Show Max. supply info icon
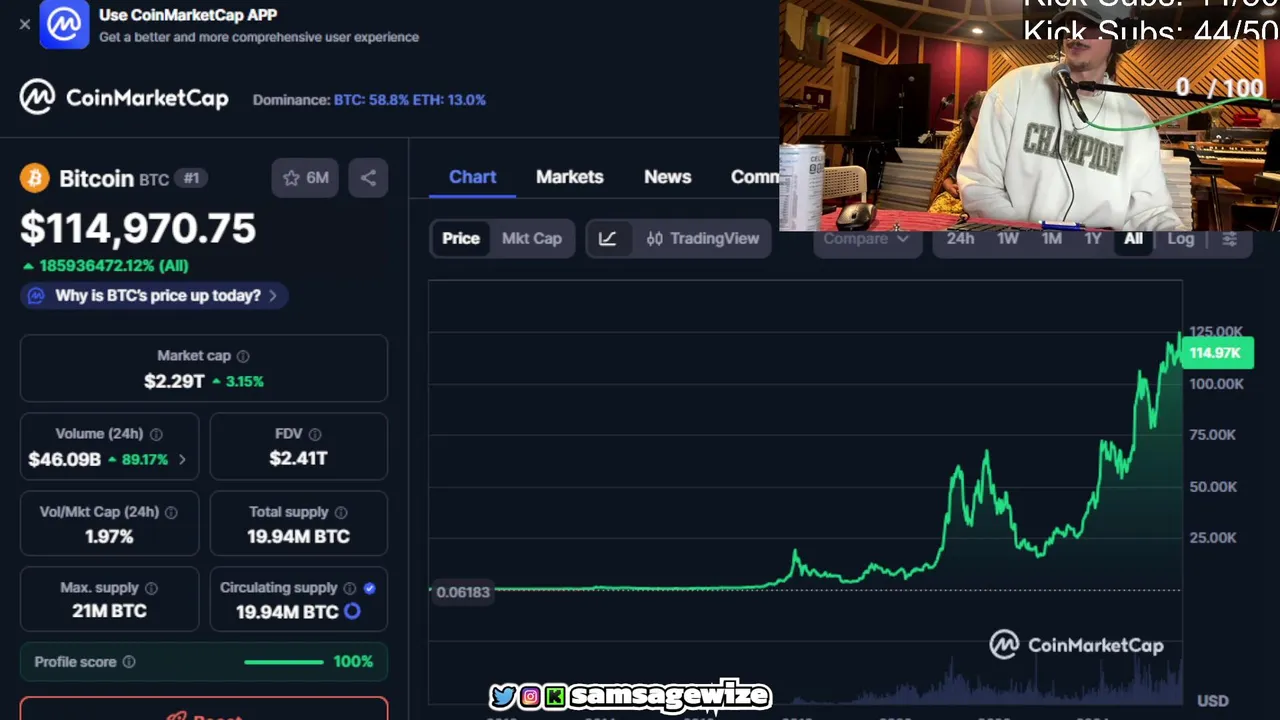Viewport: 1280px width, 720px height. point(151,588)
